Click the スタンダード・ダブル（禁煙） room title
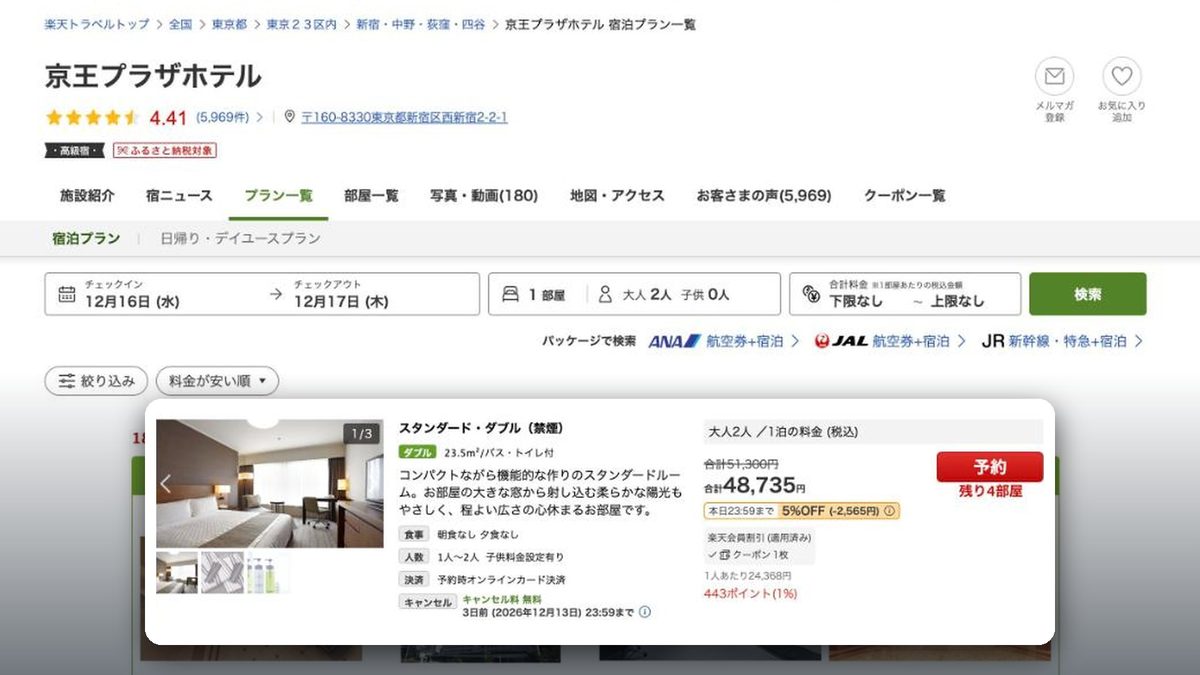This screenshot has width=1200, height=675. (481, 428)
